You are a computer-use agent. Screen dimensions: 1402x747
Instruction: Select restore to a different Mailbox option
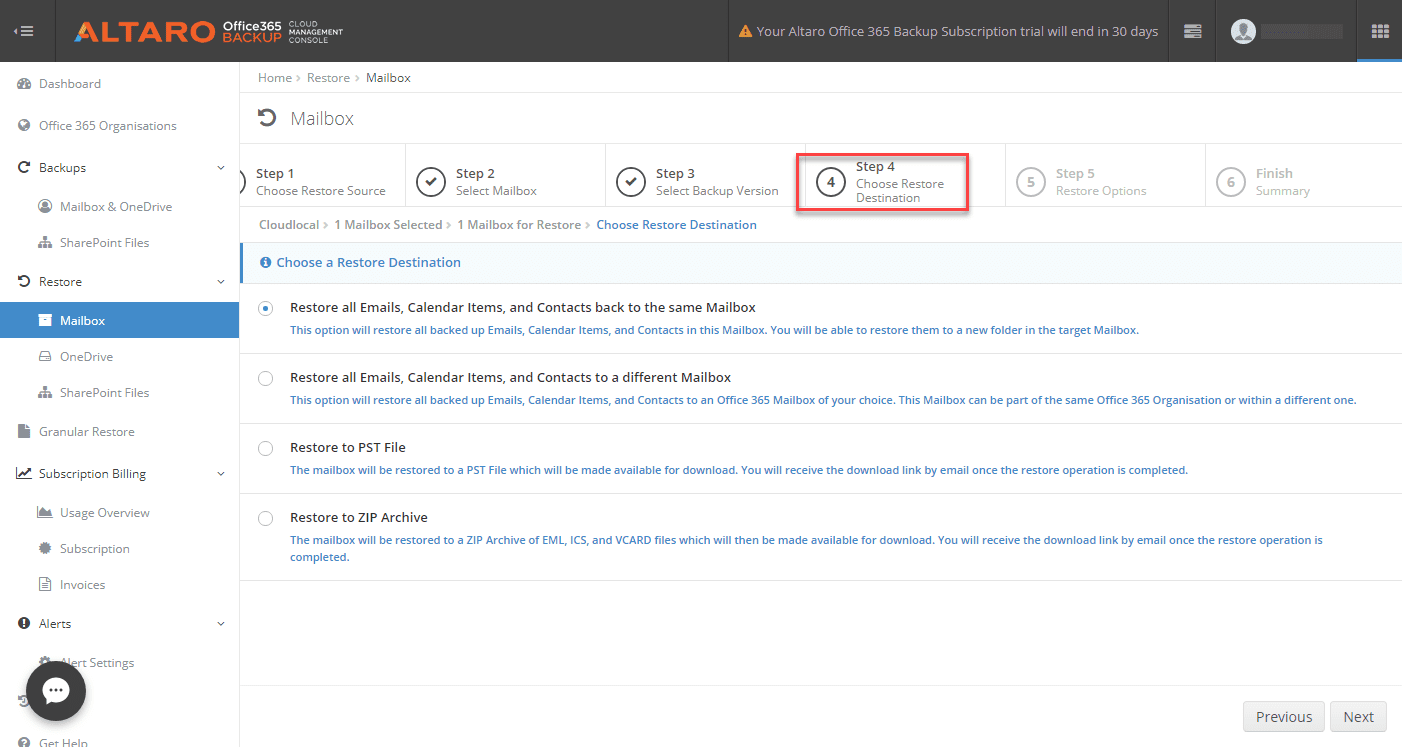coord(265,379)
